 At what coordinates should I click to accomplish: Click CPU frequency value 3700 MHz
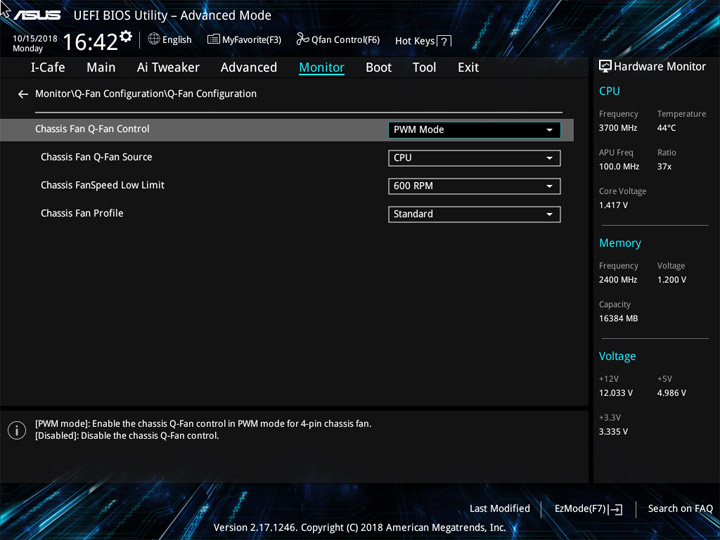[x=618, y=128]
